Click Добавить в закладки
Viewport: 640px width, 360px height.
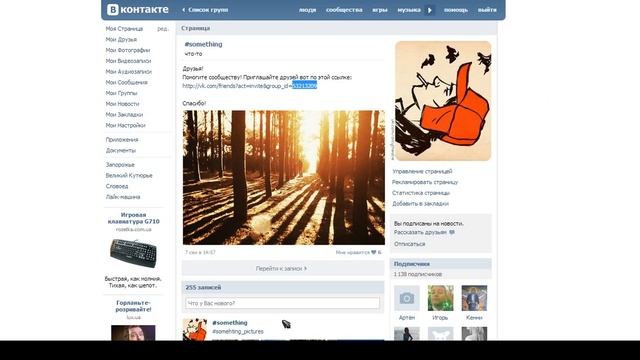click(x=420, y=204)
